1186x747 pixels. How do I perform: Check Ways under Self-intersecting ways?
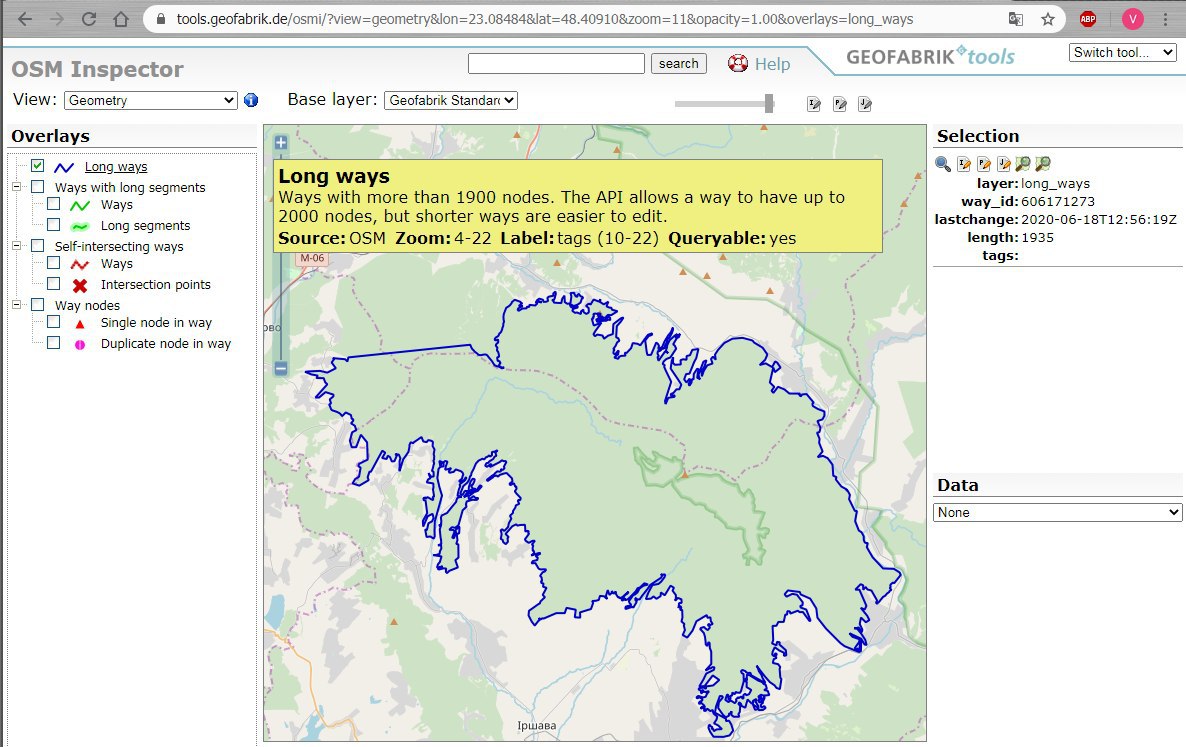(54, 262)
